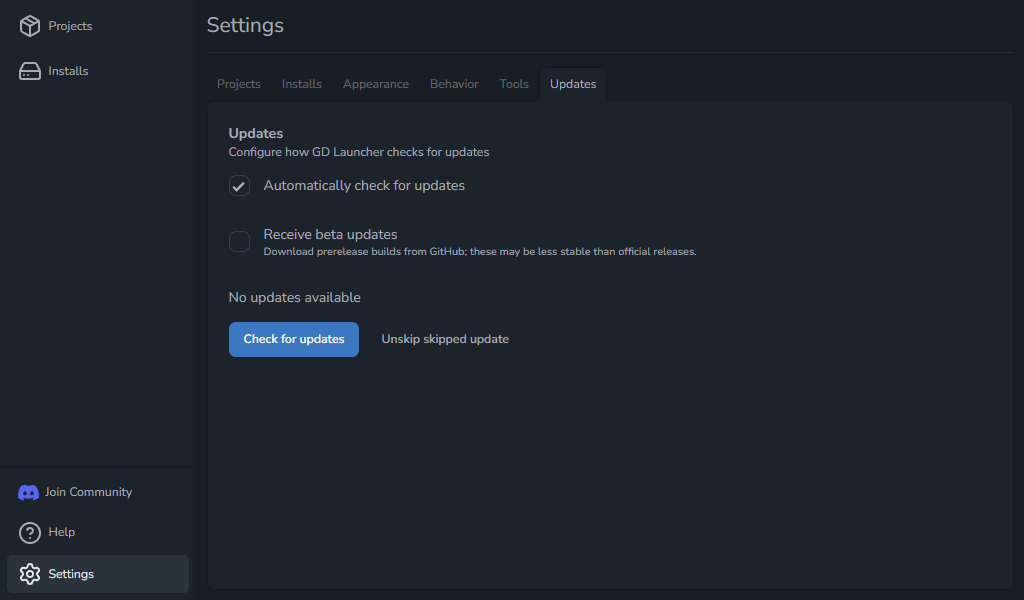
Task: Click the Settings page heading
Action: pos(246,26)
